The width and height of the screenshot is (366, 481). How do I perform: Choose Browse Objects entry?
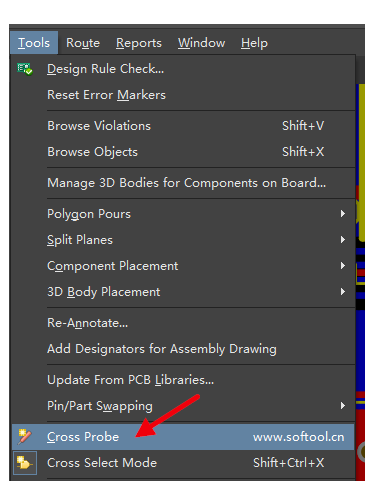pos(183,152)
